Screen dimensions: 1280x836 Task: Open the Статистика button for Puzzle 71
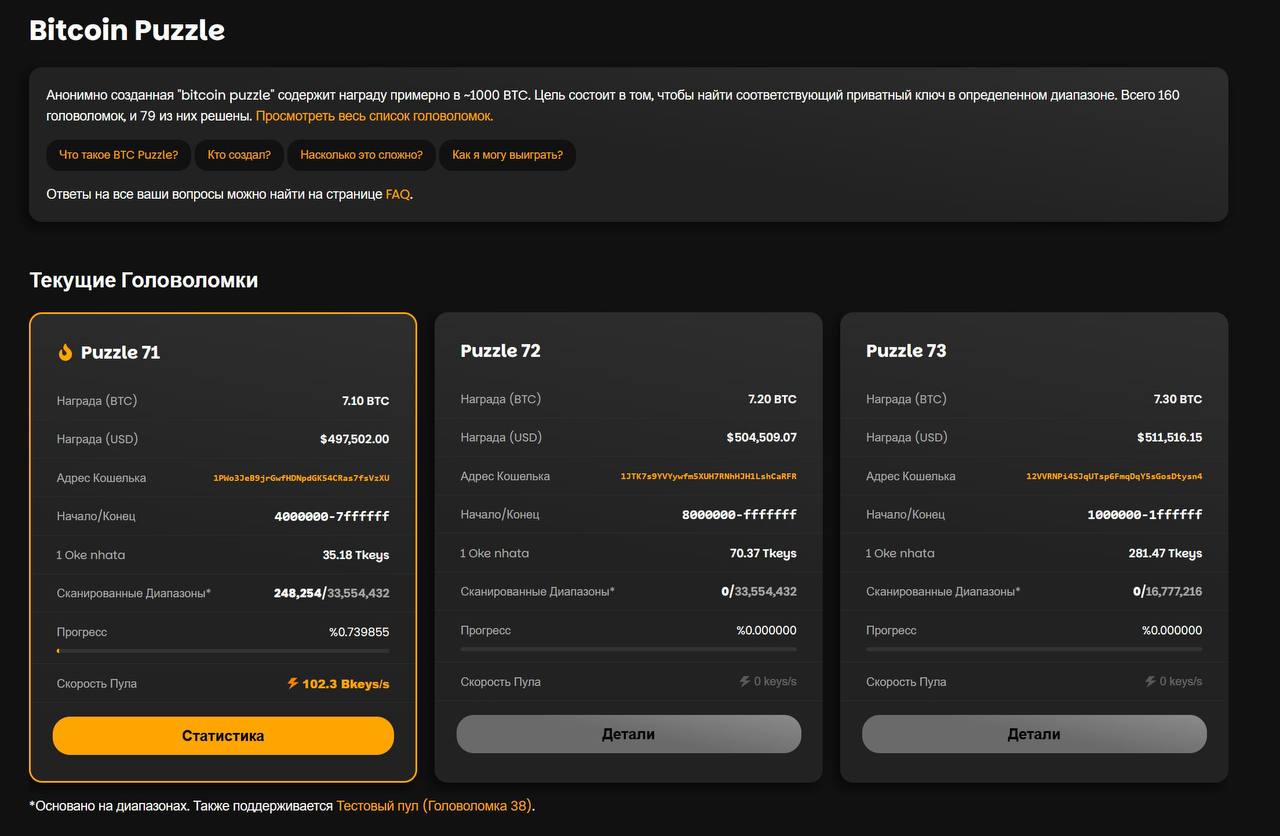223,736
